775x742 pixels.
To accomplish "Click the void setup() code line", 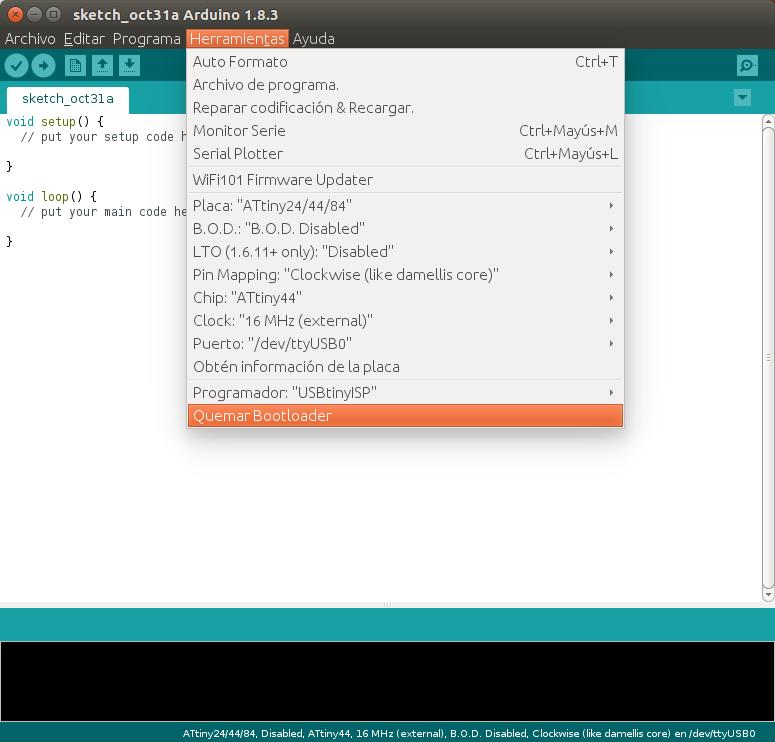I will click(x=55, y=122).
